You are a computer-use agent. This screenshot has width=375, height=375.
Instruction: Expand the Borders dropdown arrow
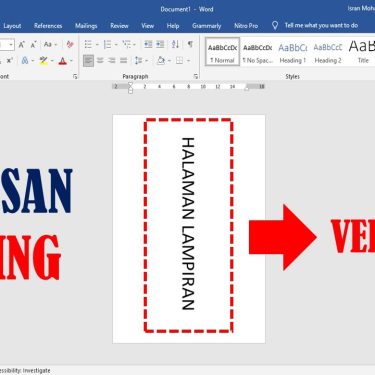188,61
